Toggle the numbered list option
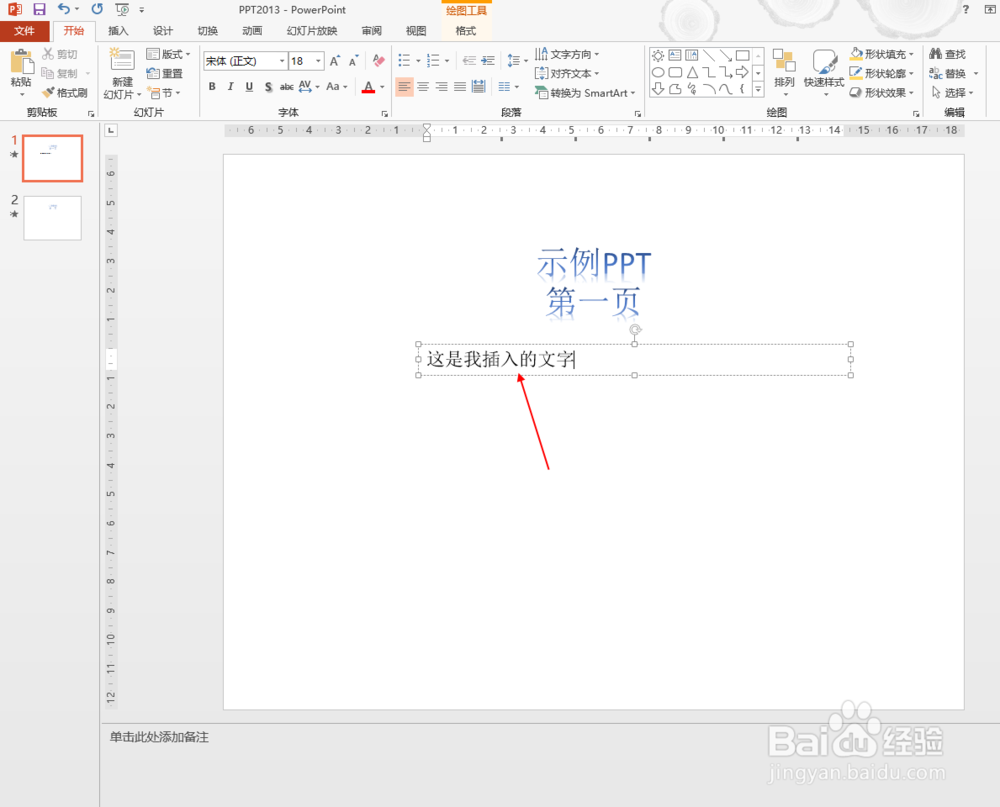This screenshot has height=807, width=1000. click(x=432, y=61)
